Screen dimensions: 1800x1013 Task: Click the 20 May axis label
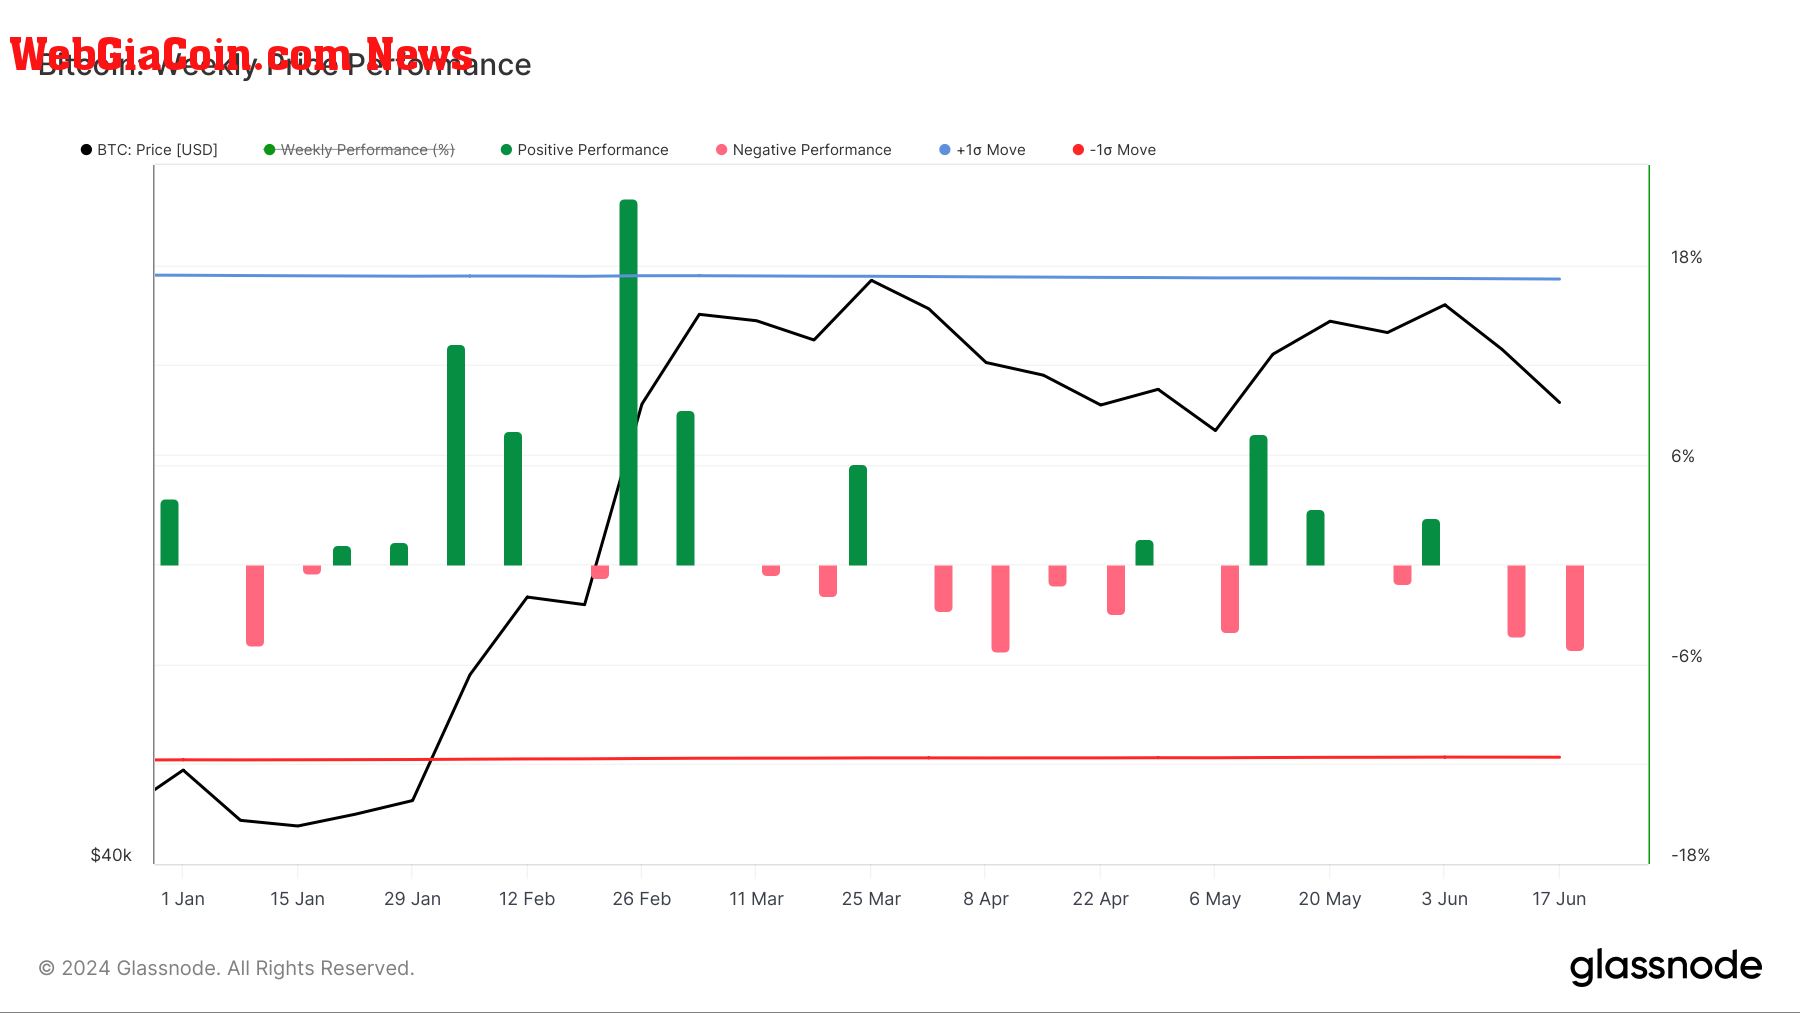click(x=1330, y=899)
